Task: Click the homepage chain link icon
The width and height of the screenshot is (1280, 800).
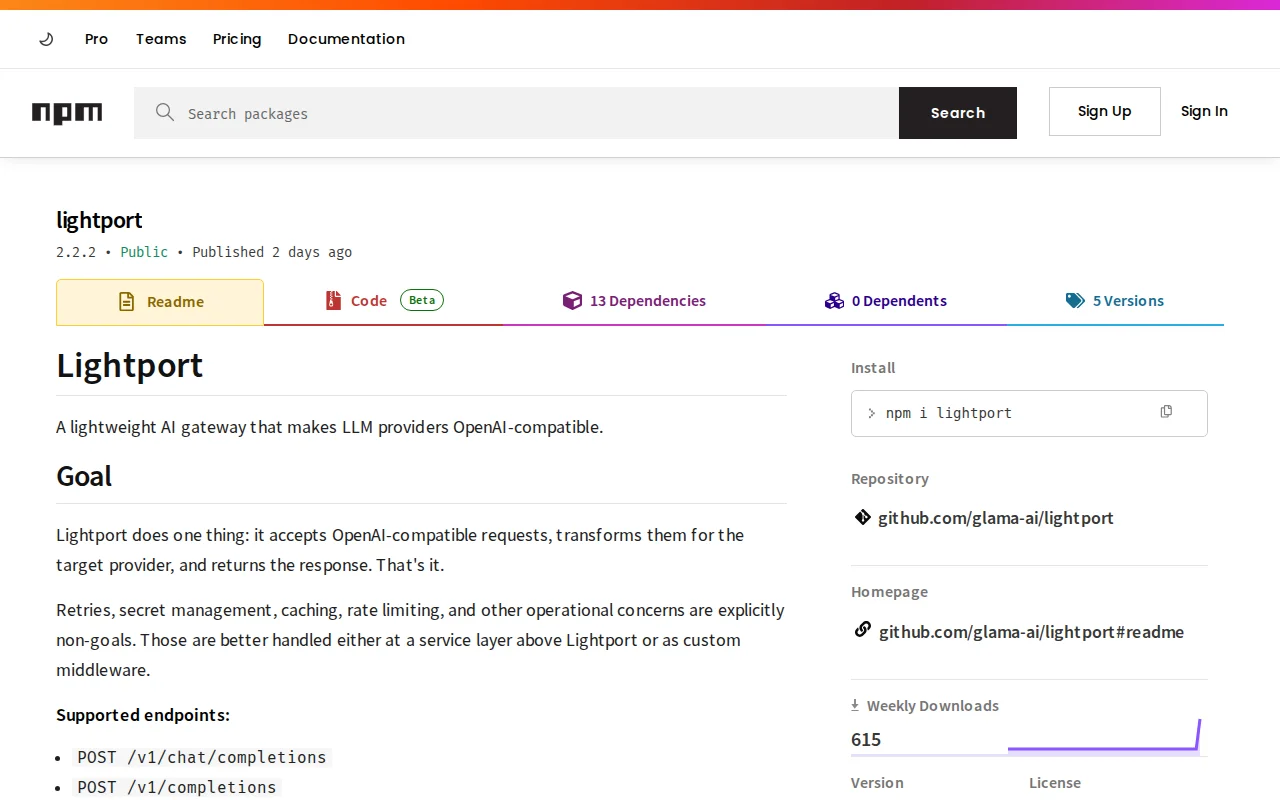Action: 862,630
